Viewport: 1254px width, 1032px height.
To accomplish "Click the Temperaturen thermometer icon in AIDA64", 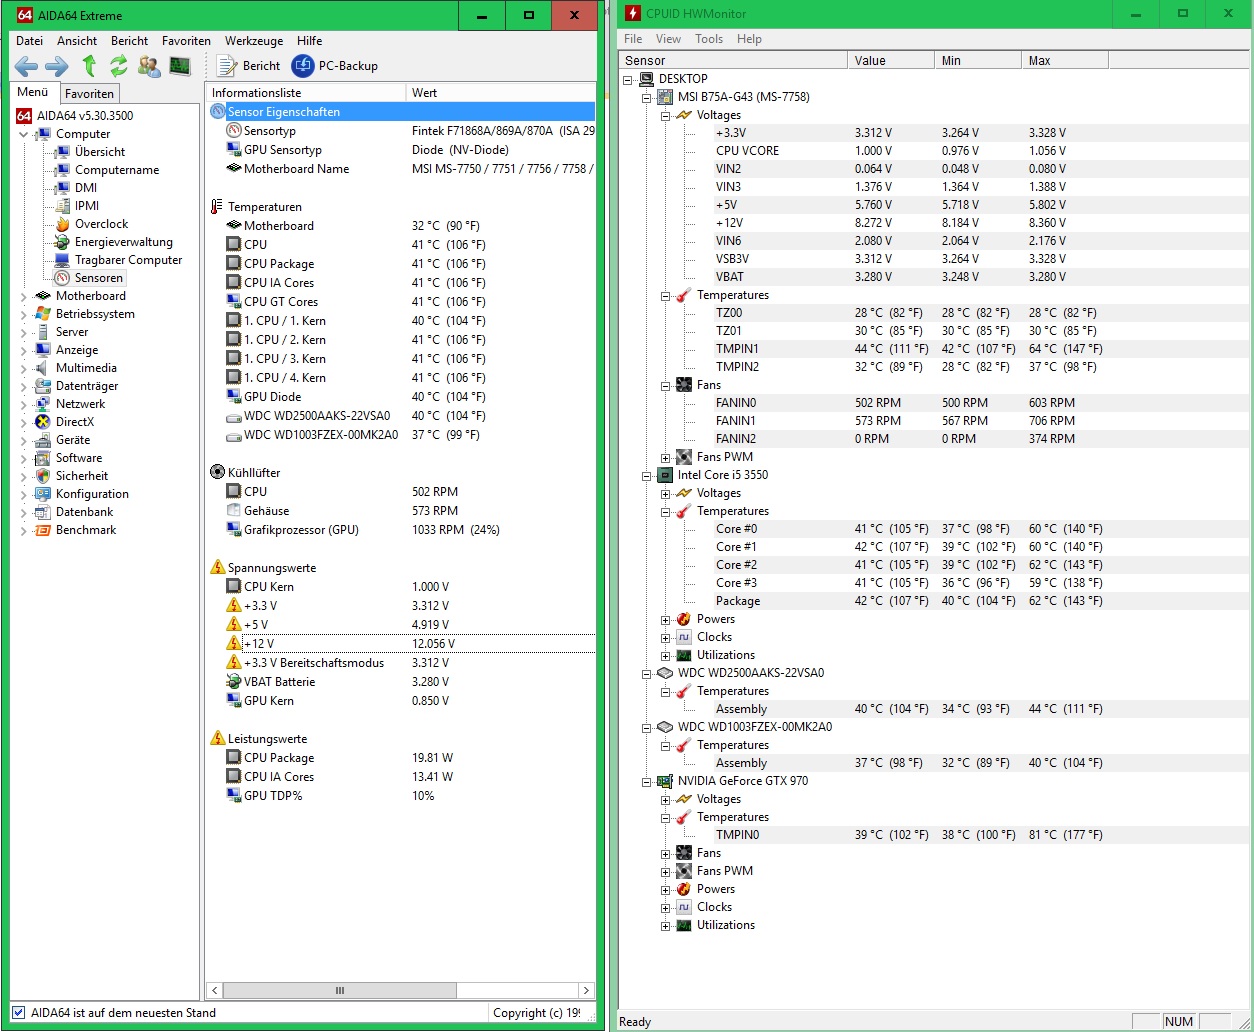I will 217,207.
